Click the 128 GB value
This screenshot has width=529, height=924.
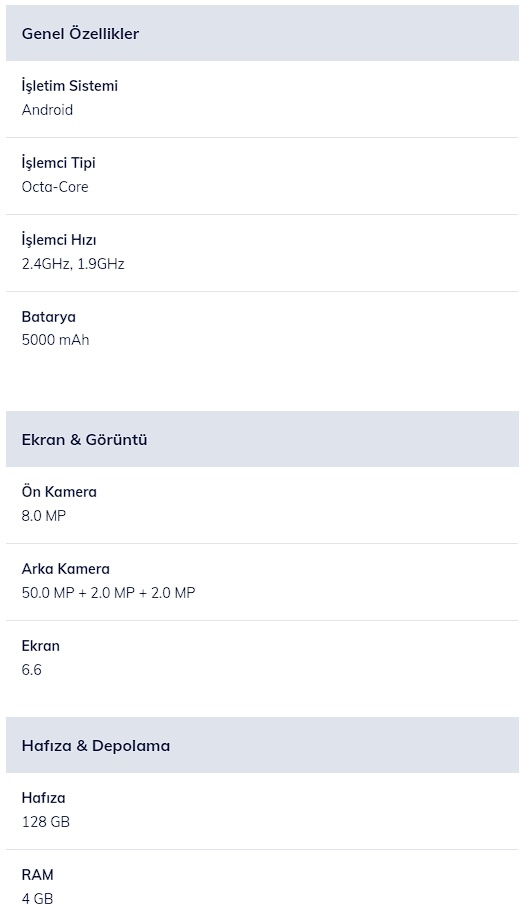tap(45, 821)
